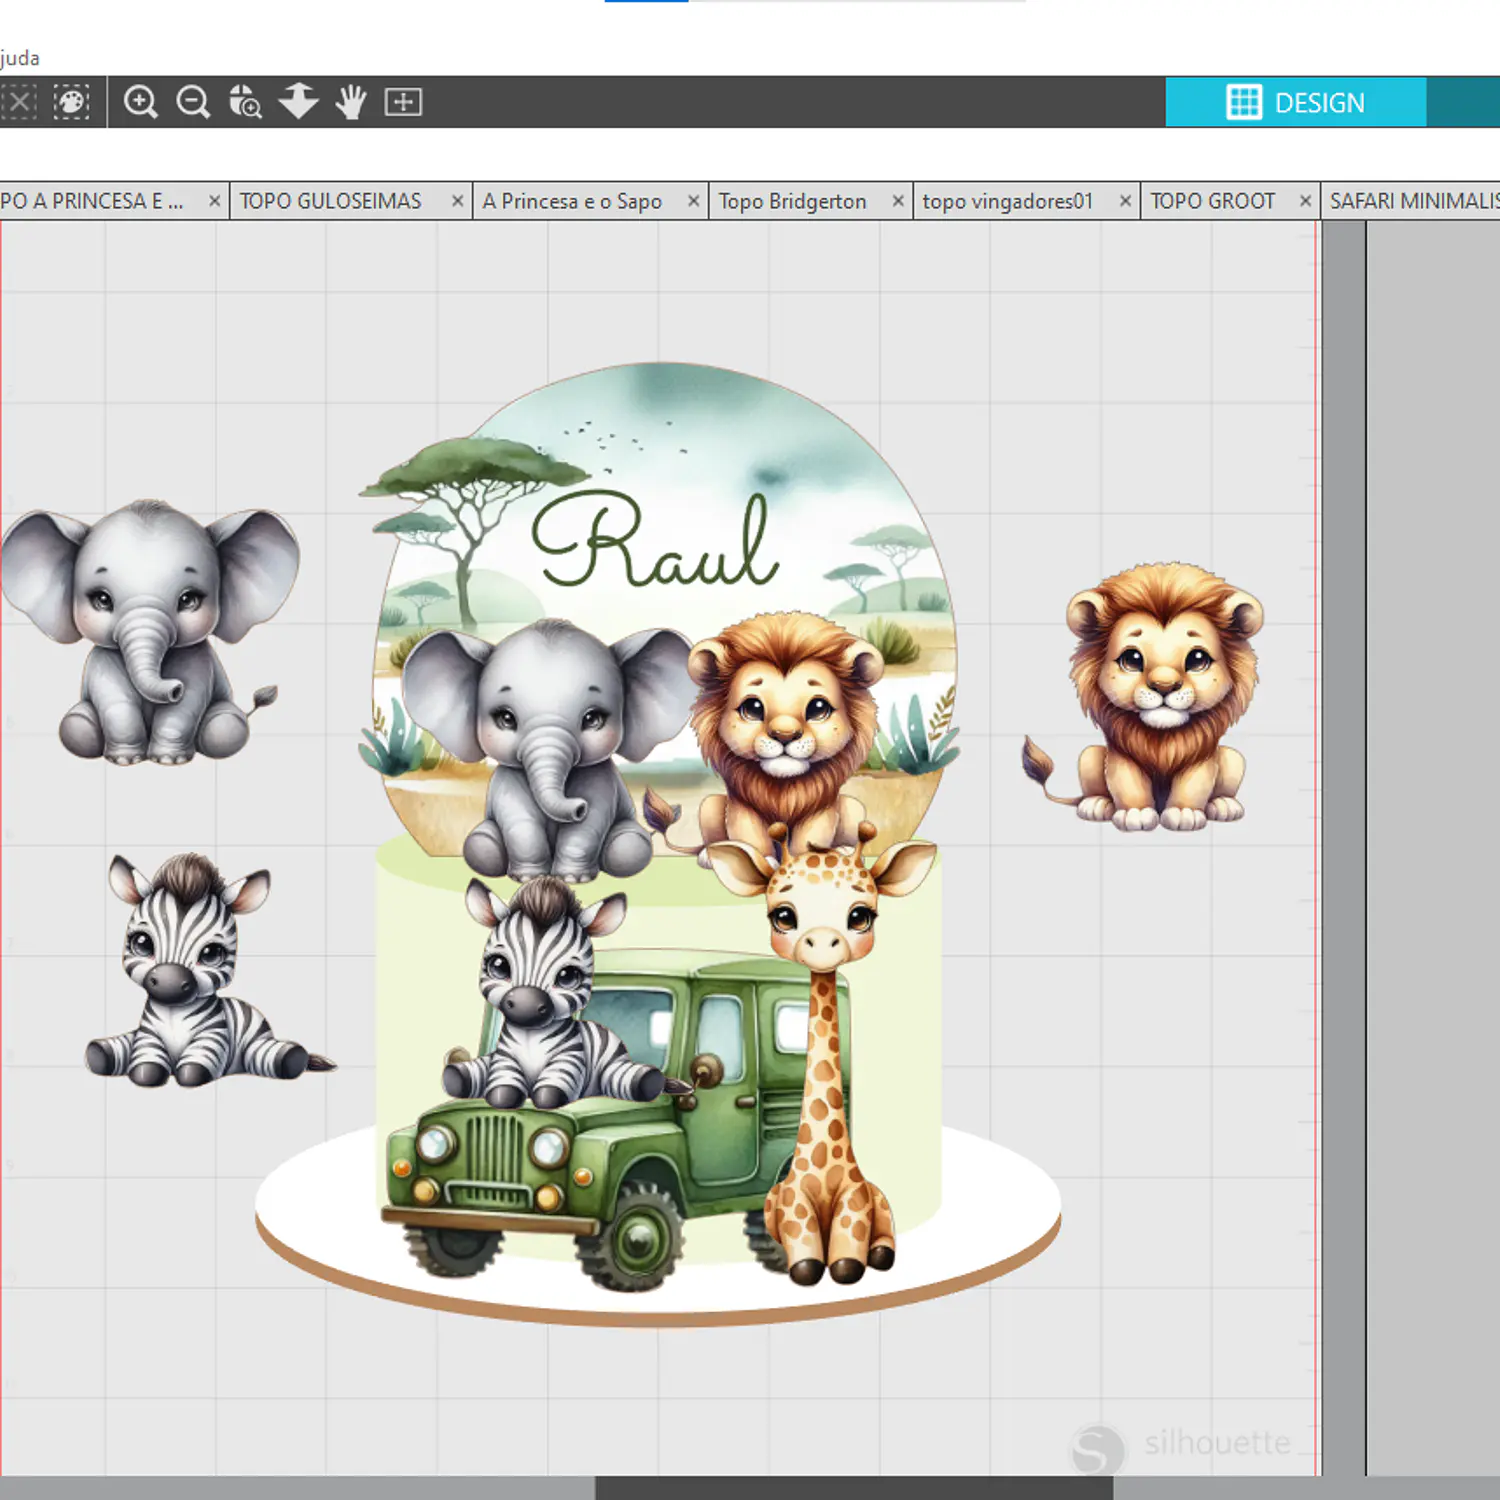
Task: Select the standalone elephant image
Action: [150, 633]
